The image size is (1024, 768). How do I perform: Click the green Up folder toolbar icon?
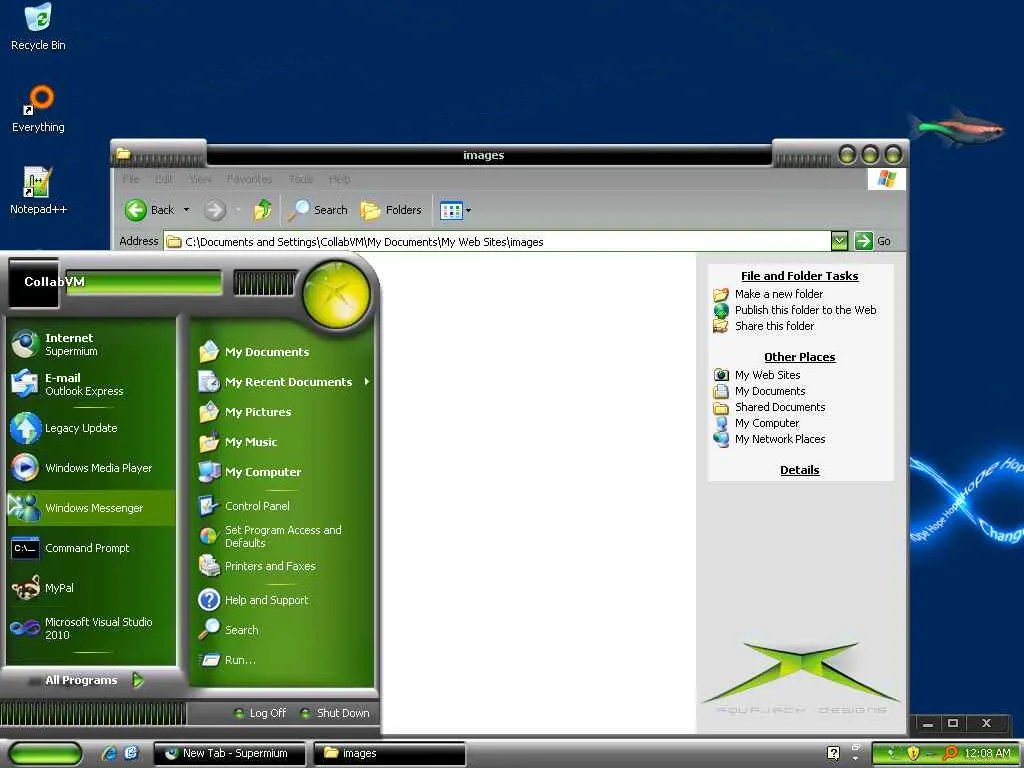[263, 210]
